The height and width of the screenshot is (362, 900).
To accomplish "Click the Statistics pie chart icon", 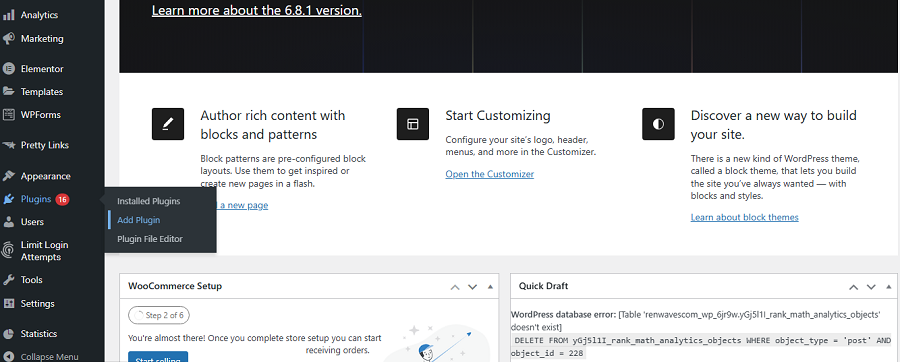I will [x=9, y=334].
